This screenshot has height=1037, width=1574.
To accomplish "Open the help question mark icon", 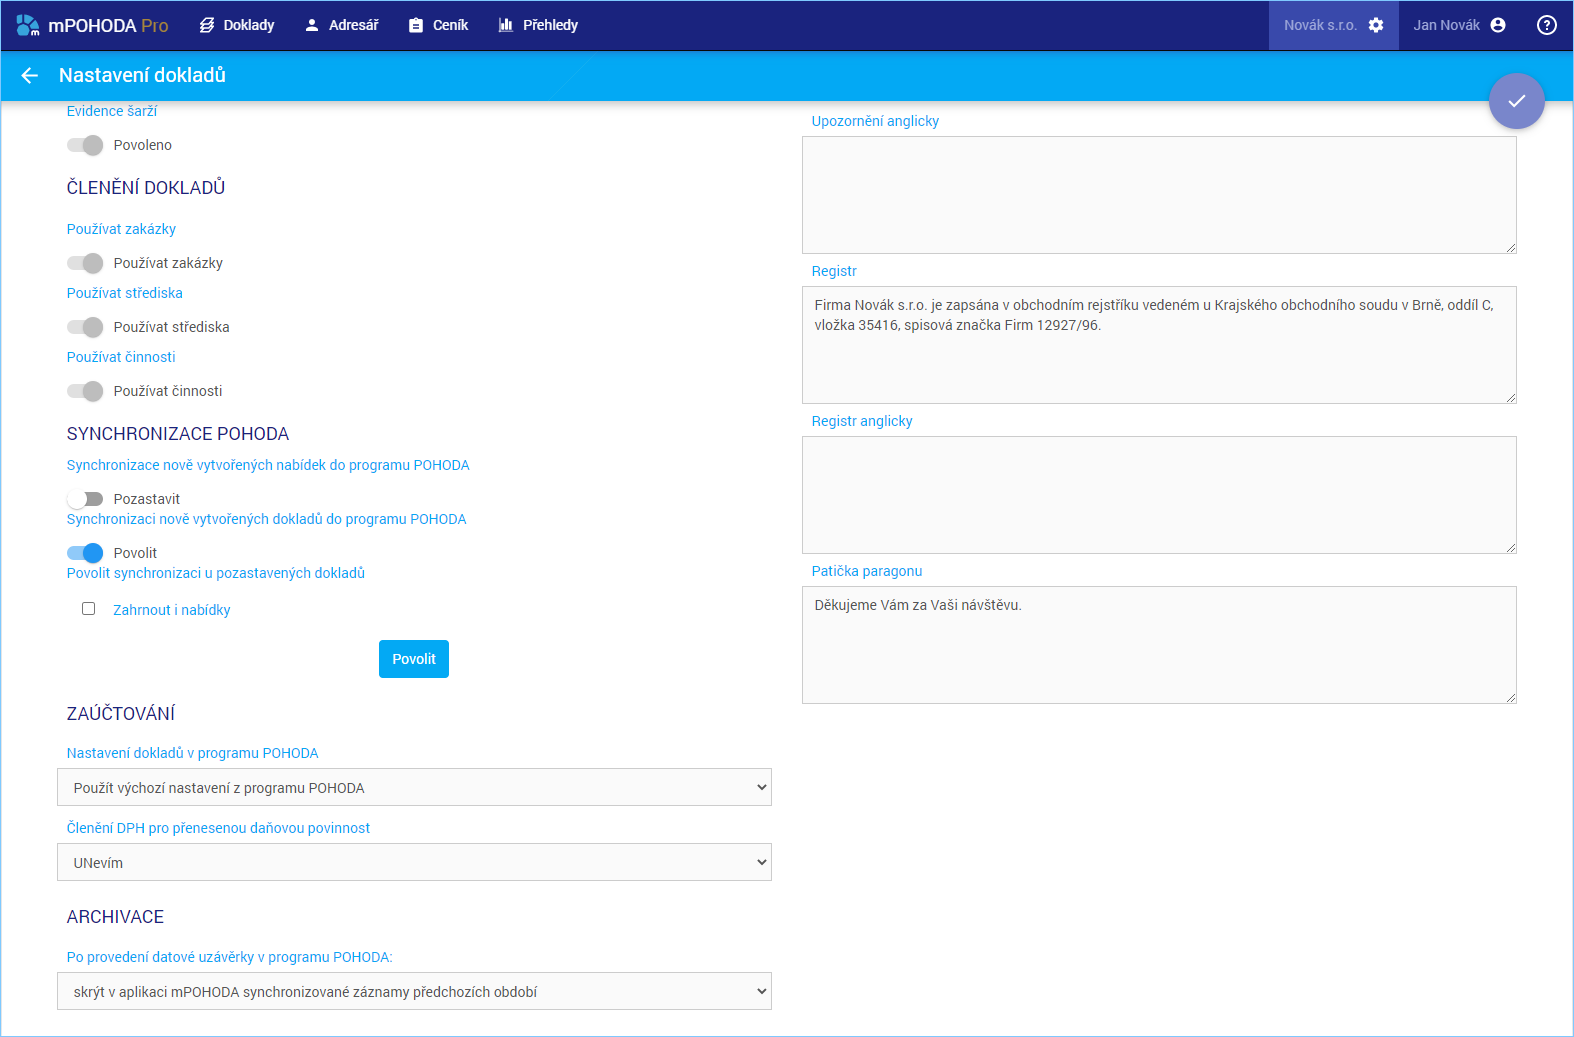I will pos(1547,25).
